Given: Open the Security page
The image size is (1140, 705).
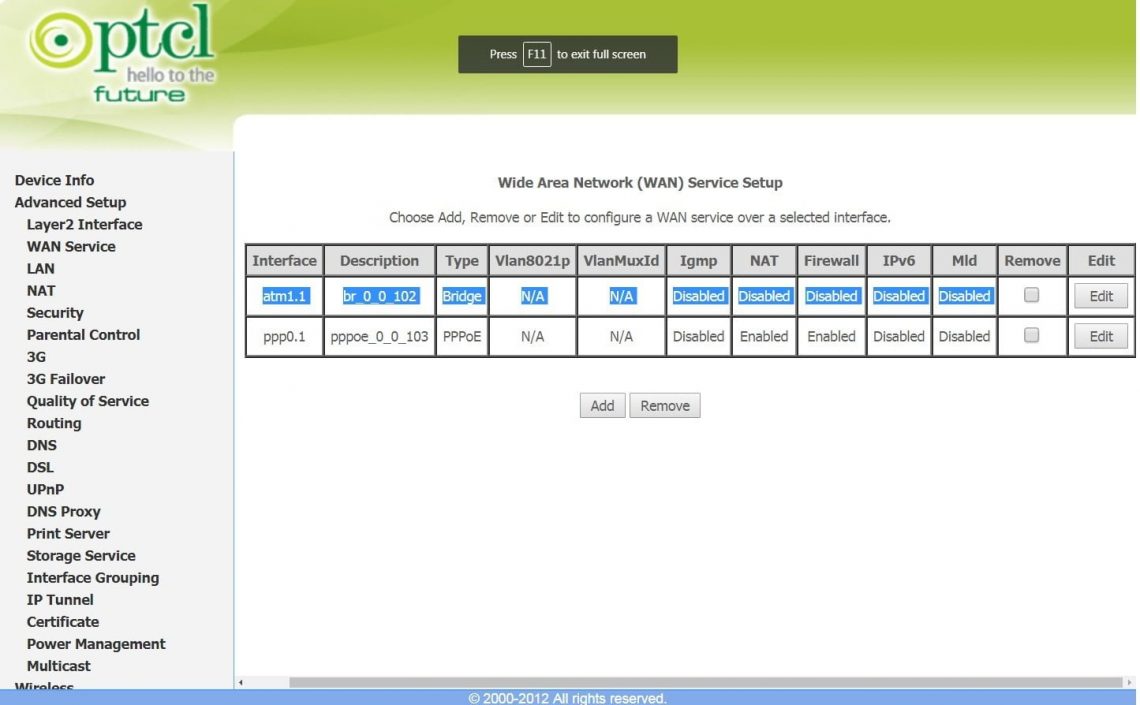Looking at the screenshot, I should pos(55,312).
